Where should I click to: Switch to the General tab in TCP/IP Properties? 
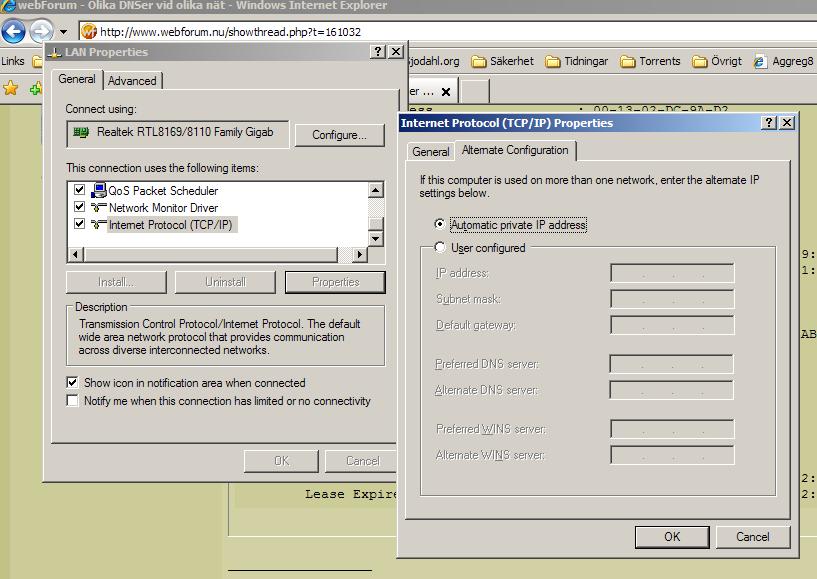[430, 152]
